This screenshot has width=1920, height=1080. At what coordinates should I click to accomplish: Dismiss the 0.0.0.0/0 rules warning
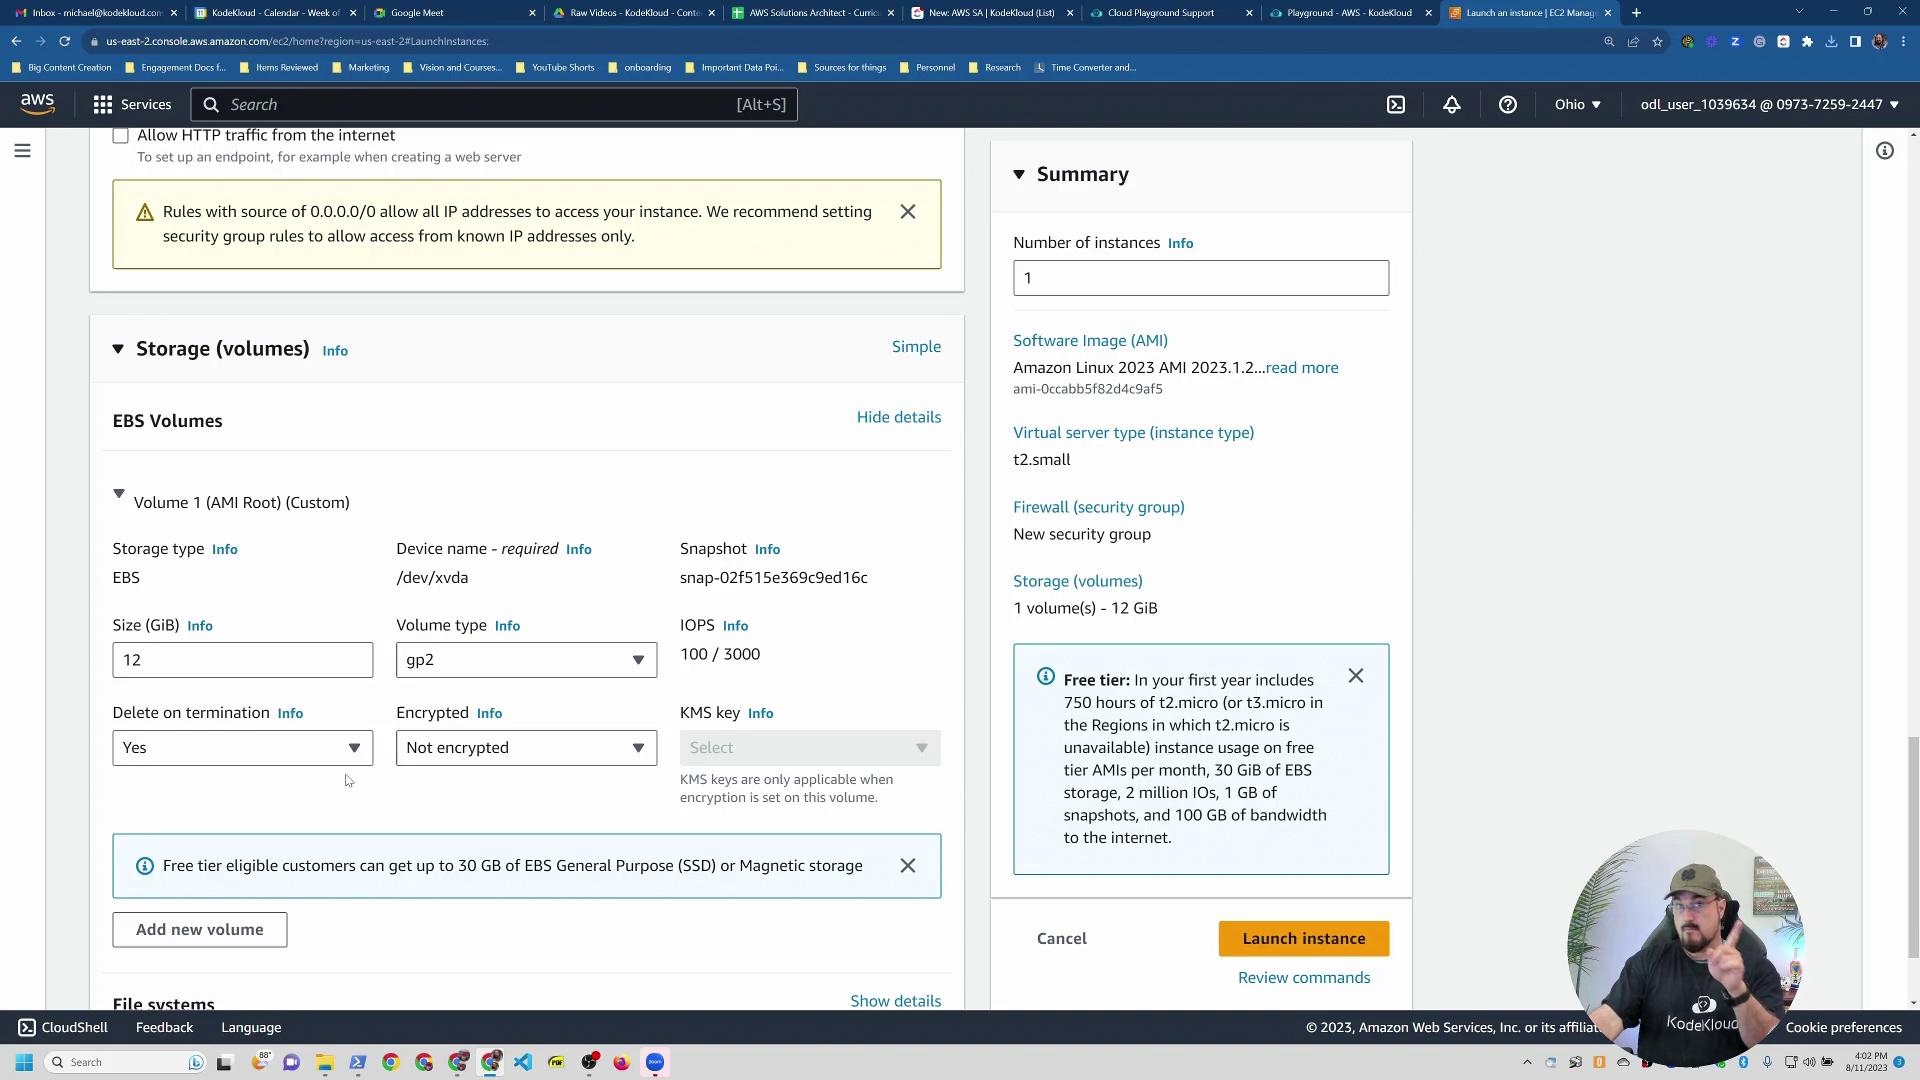pos(908,212)
